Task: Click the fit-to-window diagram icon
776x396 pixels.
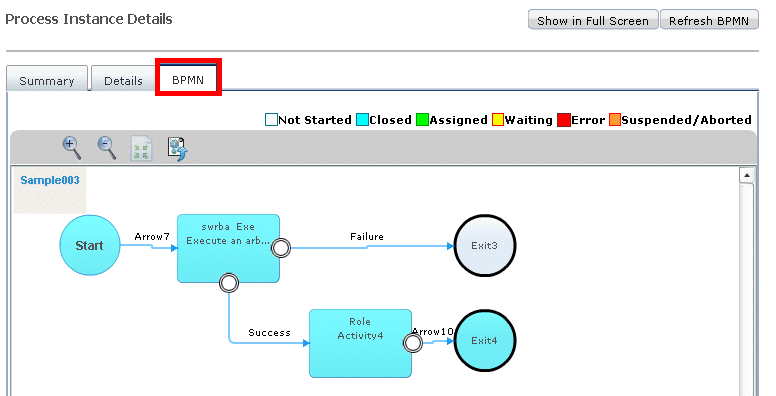Action: point(142,149)
